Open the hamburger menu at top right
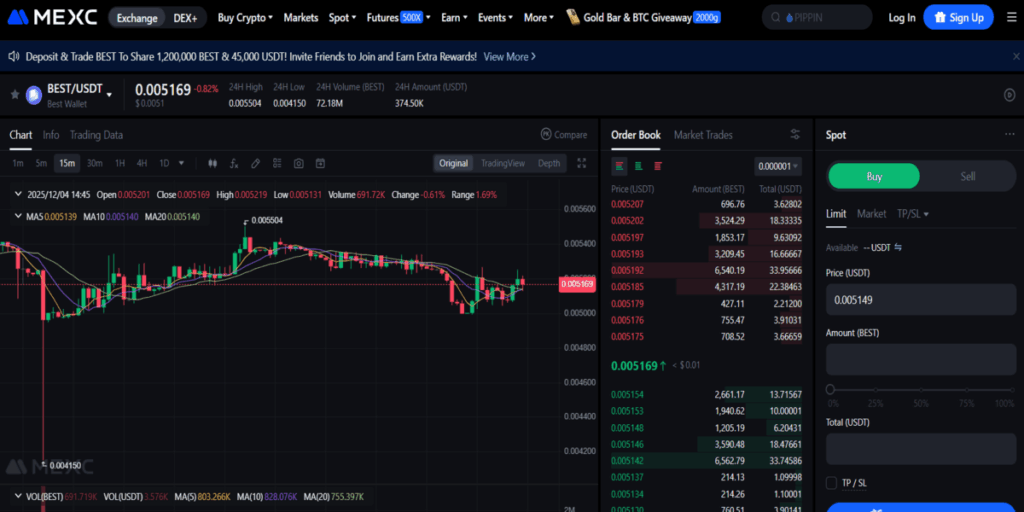 pyautogui.click(x=1012, y=18)
